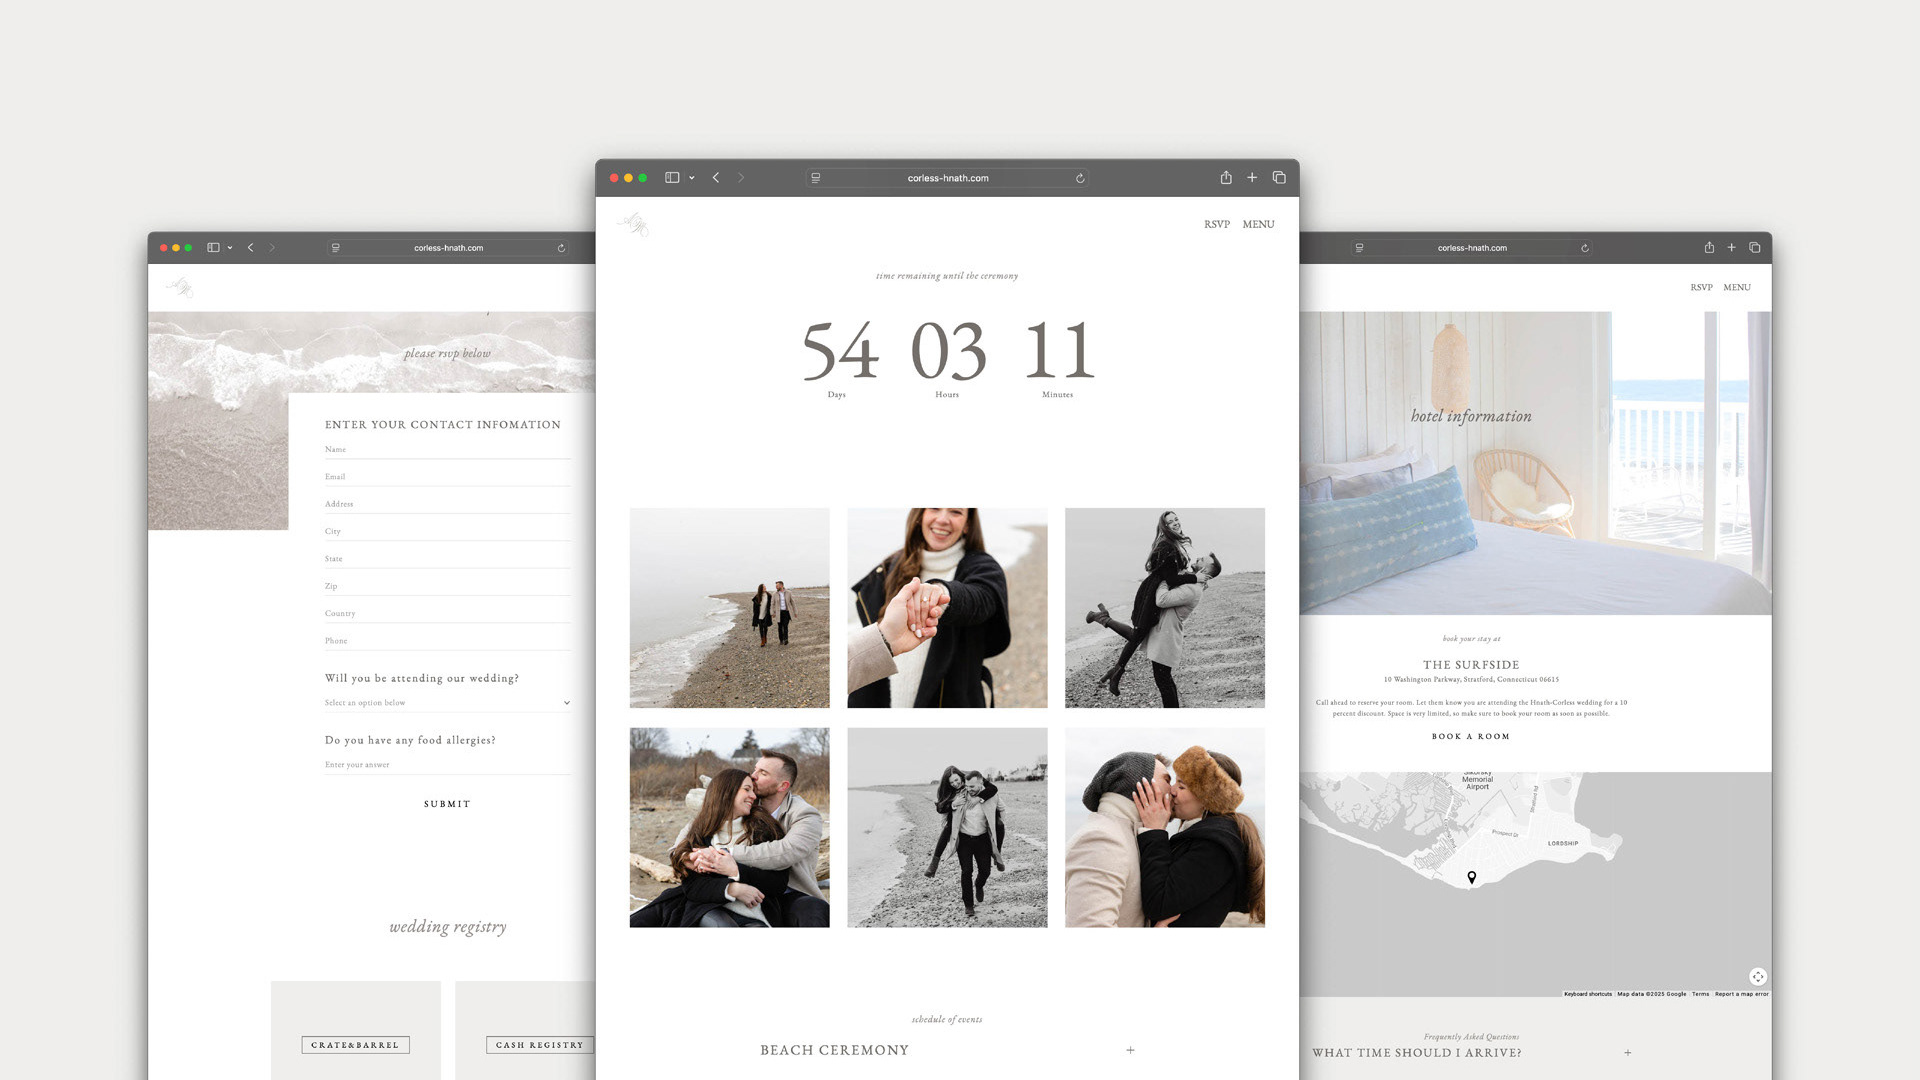The width and height of the screenshot is (1920, 1080).
Task: Open the Crate&Barrel registry button
Action: [x=355, y=1045]
